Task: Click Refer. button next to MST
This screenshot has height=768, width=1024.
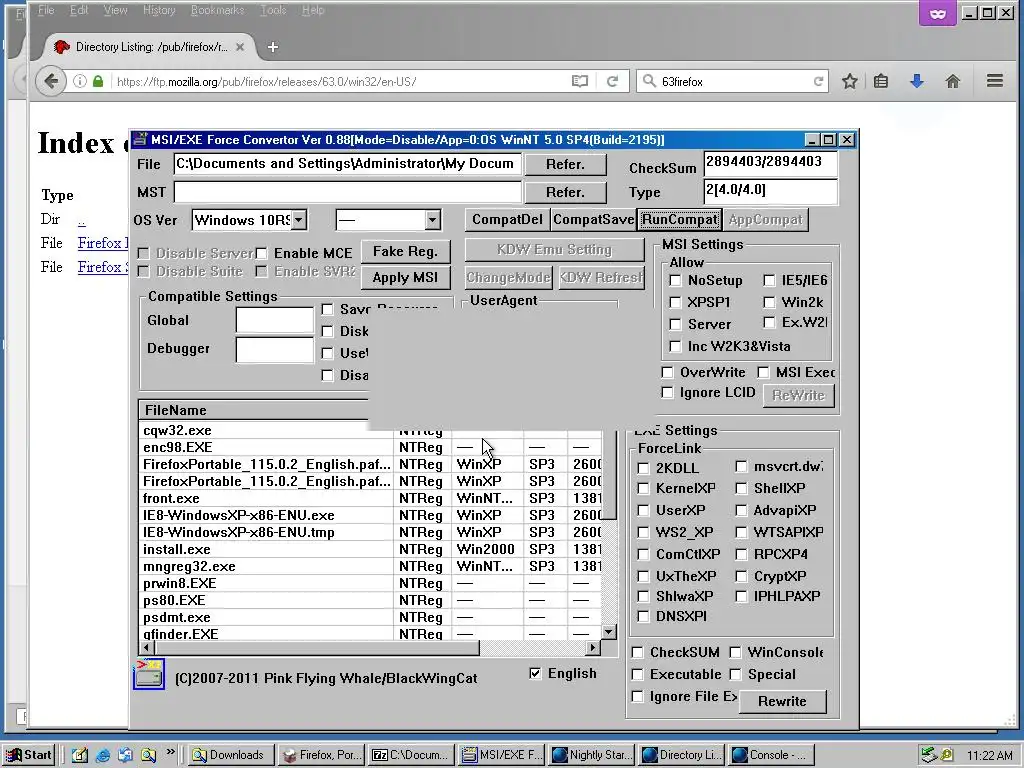Action: [x=566, y=193]
